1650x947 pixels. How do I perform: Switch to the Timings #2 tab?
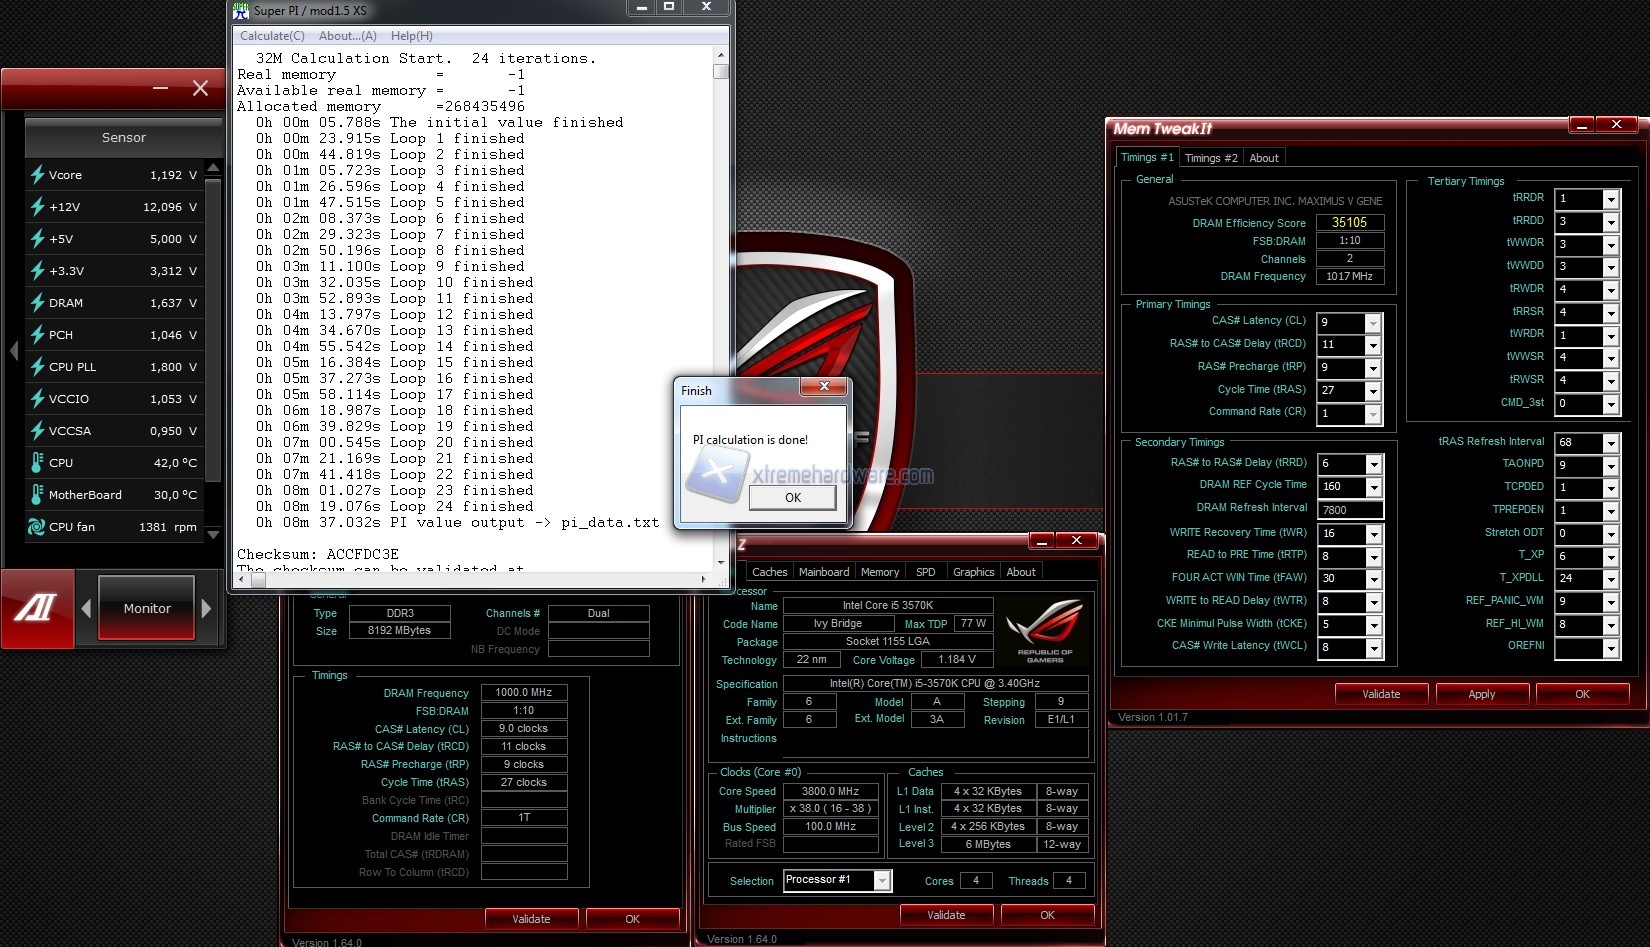tap(1211, 158)
